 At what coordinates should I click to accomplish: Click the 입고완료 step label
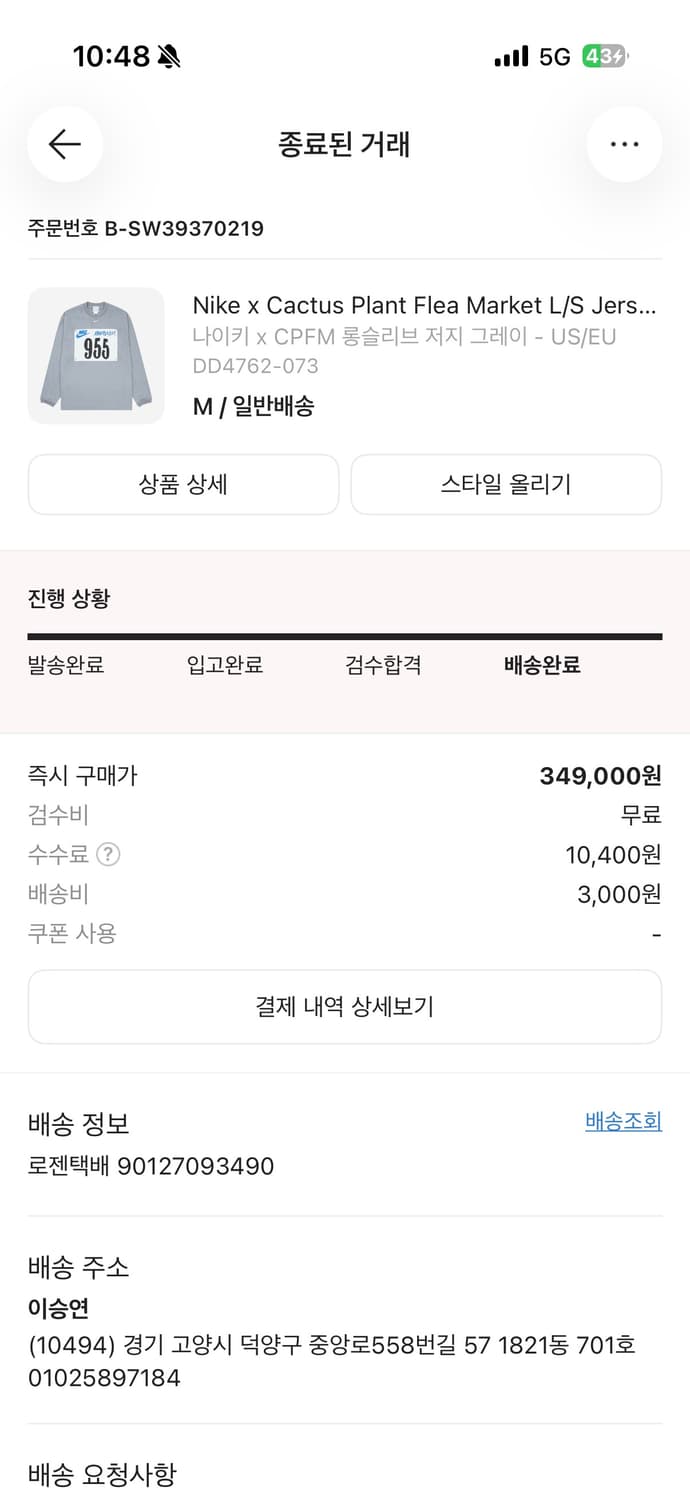tap(223, 665)
